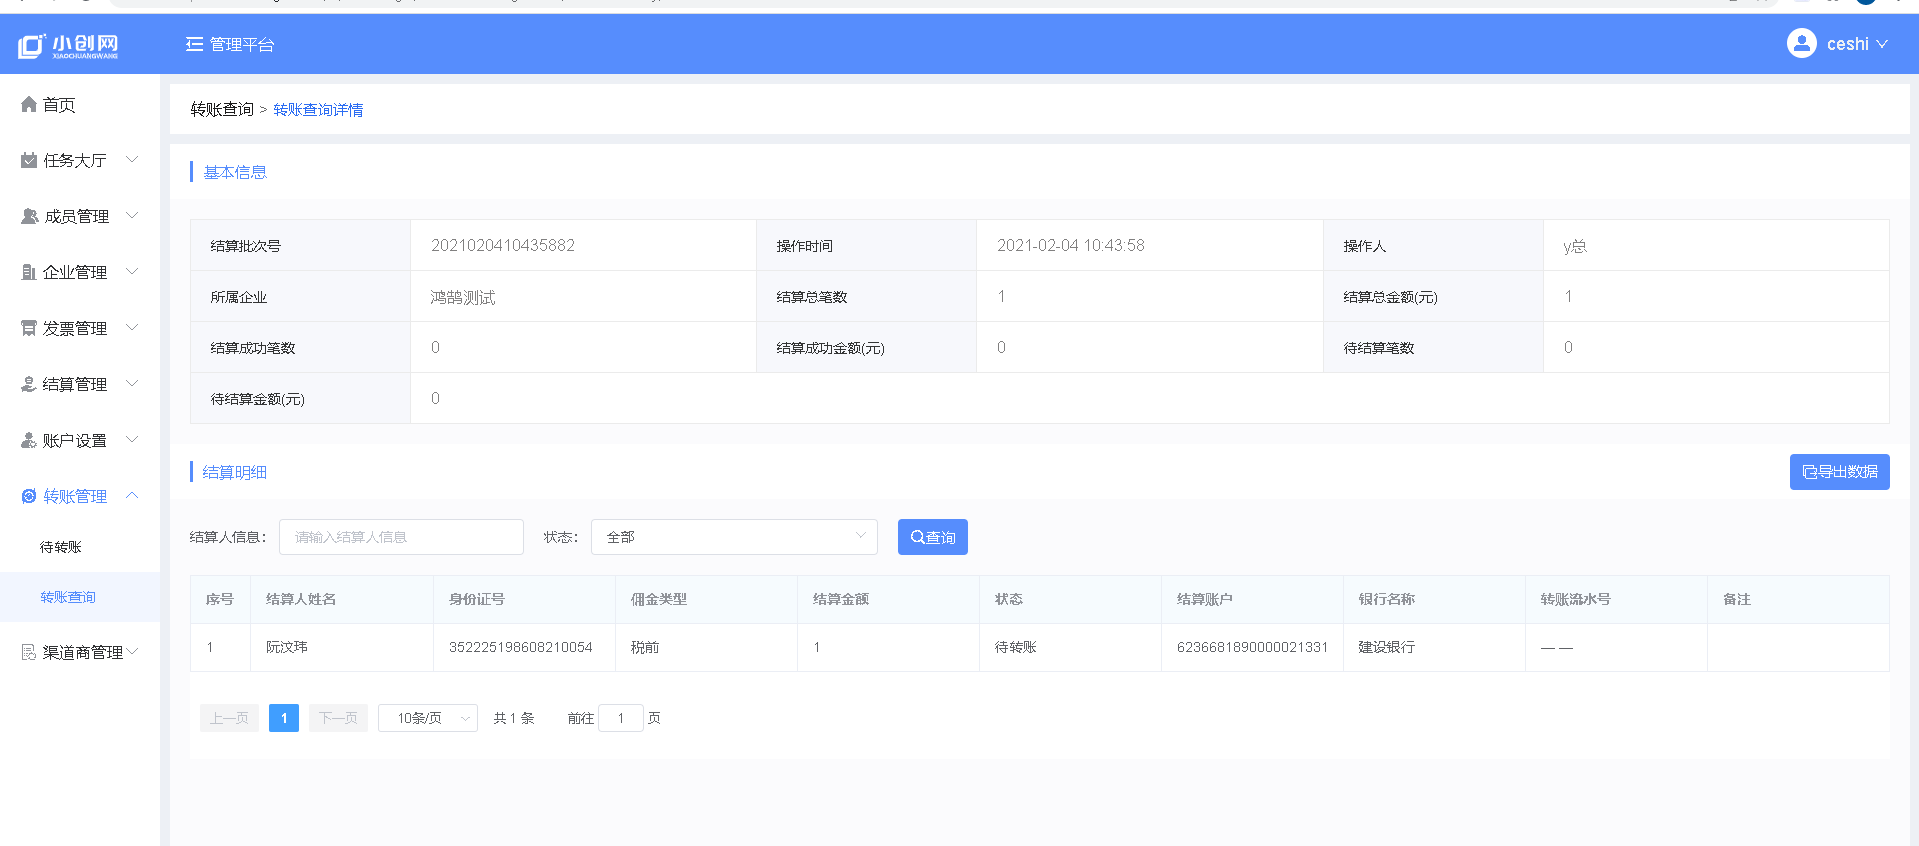Click the home icon beside 首页

29,105
